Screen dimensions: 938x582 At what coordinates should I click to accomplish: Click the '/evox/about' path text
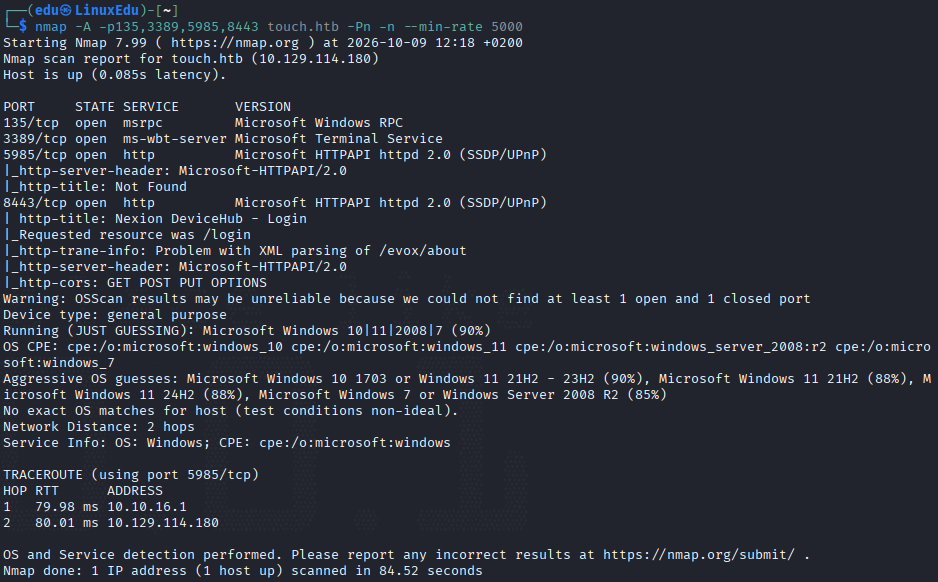coord(422,251)
